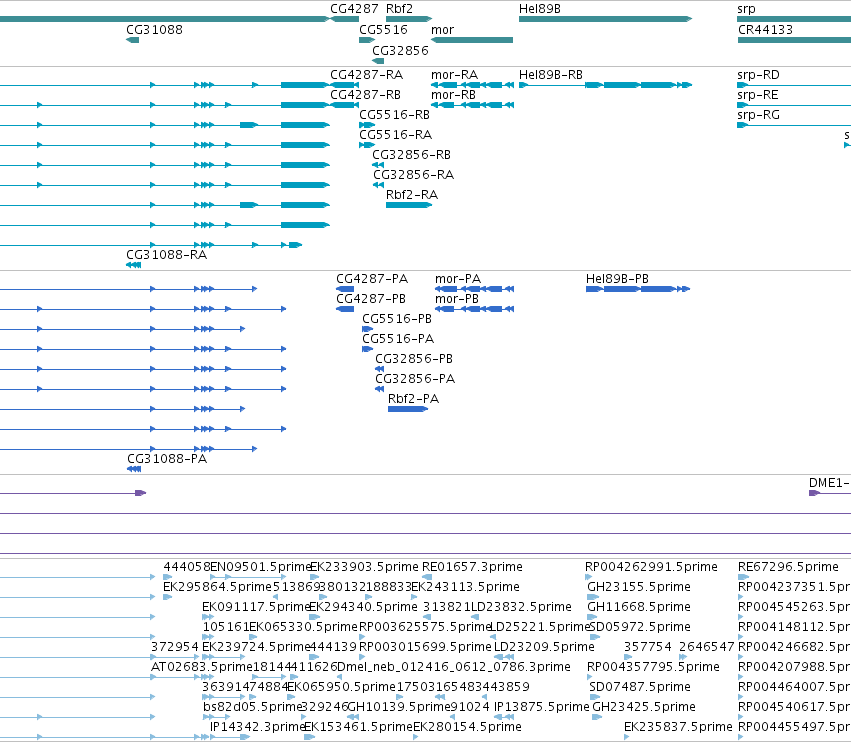Click the RE67296.5prime EST label
Image resolution: width=851 pixels, height=742 pixels.
[788, 567]
